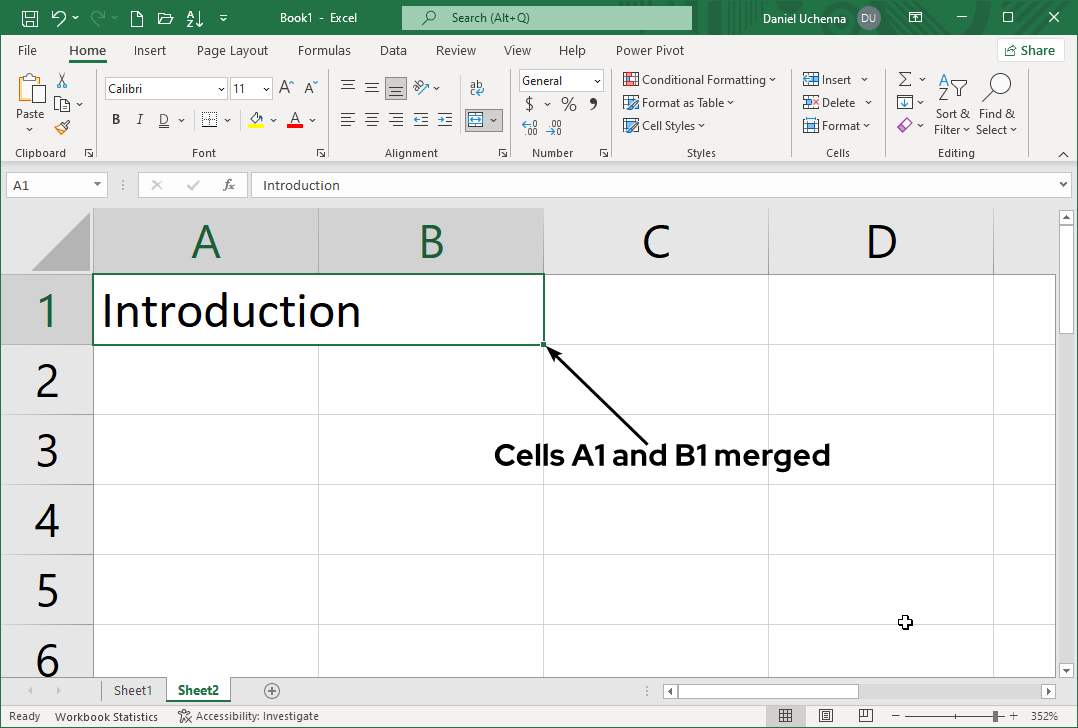The width and height of the screenshot is (1078, 728).
Task: Open the Font Color red swatch
Action: click(x=294, y=119)
